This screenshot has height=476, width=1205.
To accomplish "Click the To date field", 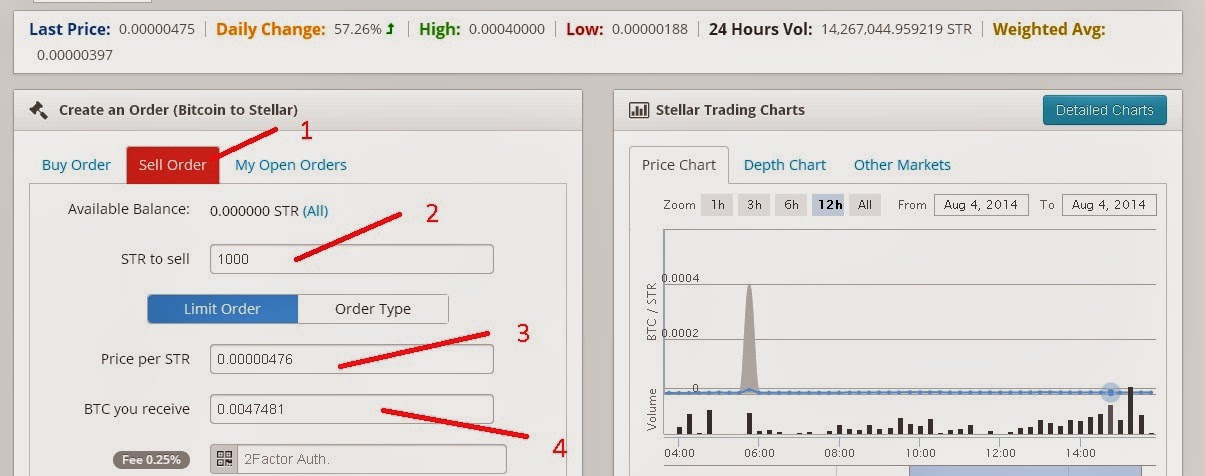I will coord(1109,205).
